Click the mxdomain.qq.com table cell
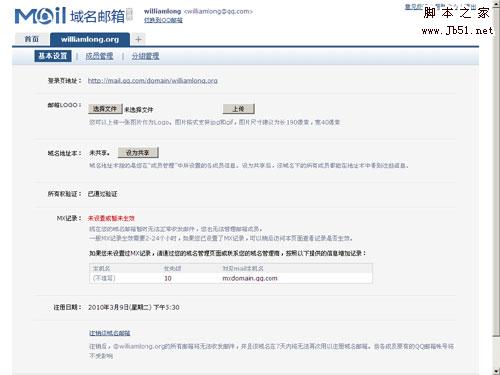The height and width of the screenshot is (375, 500). (250, 278)
